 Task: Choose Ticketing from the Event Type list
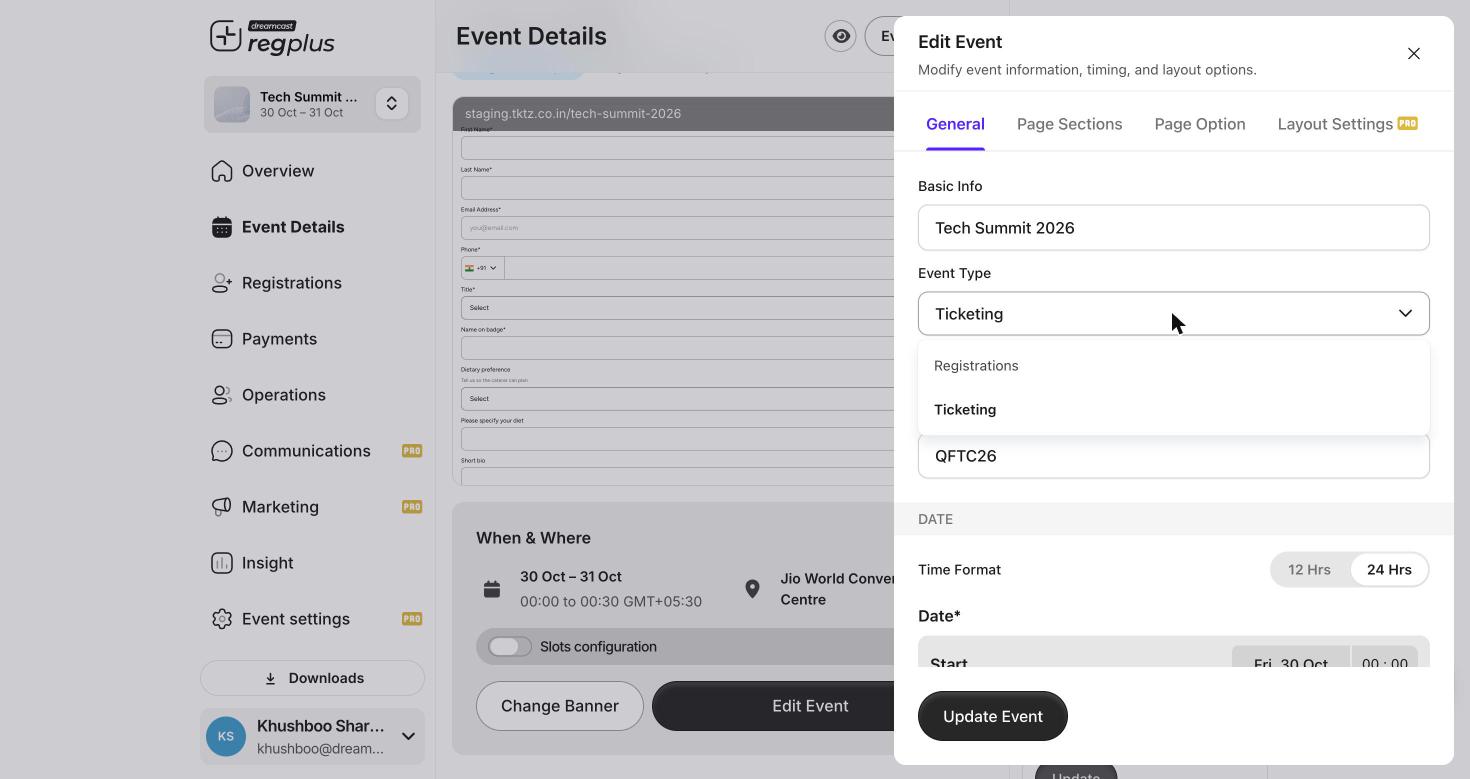click(1174, 410)
